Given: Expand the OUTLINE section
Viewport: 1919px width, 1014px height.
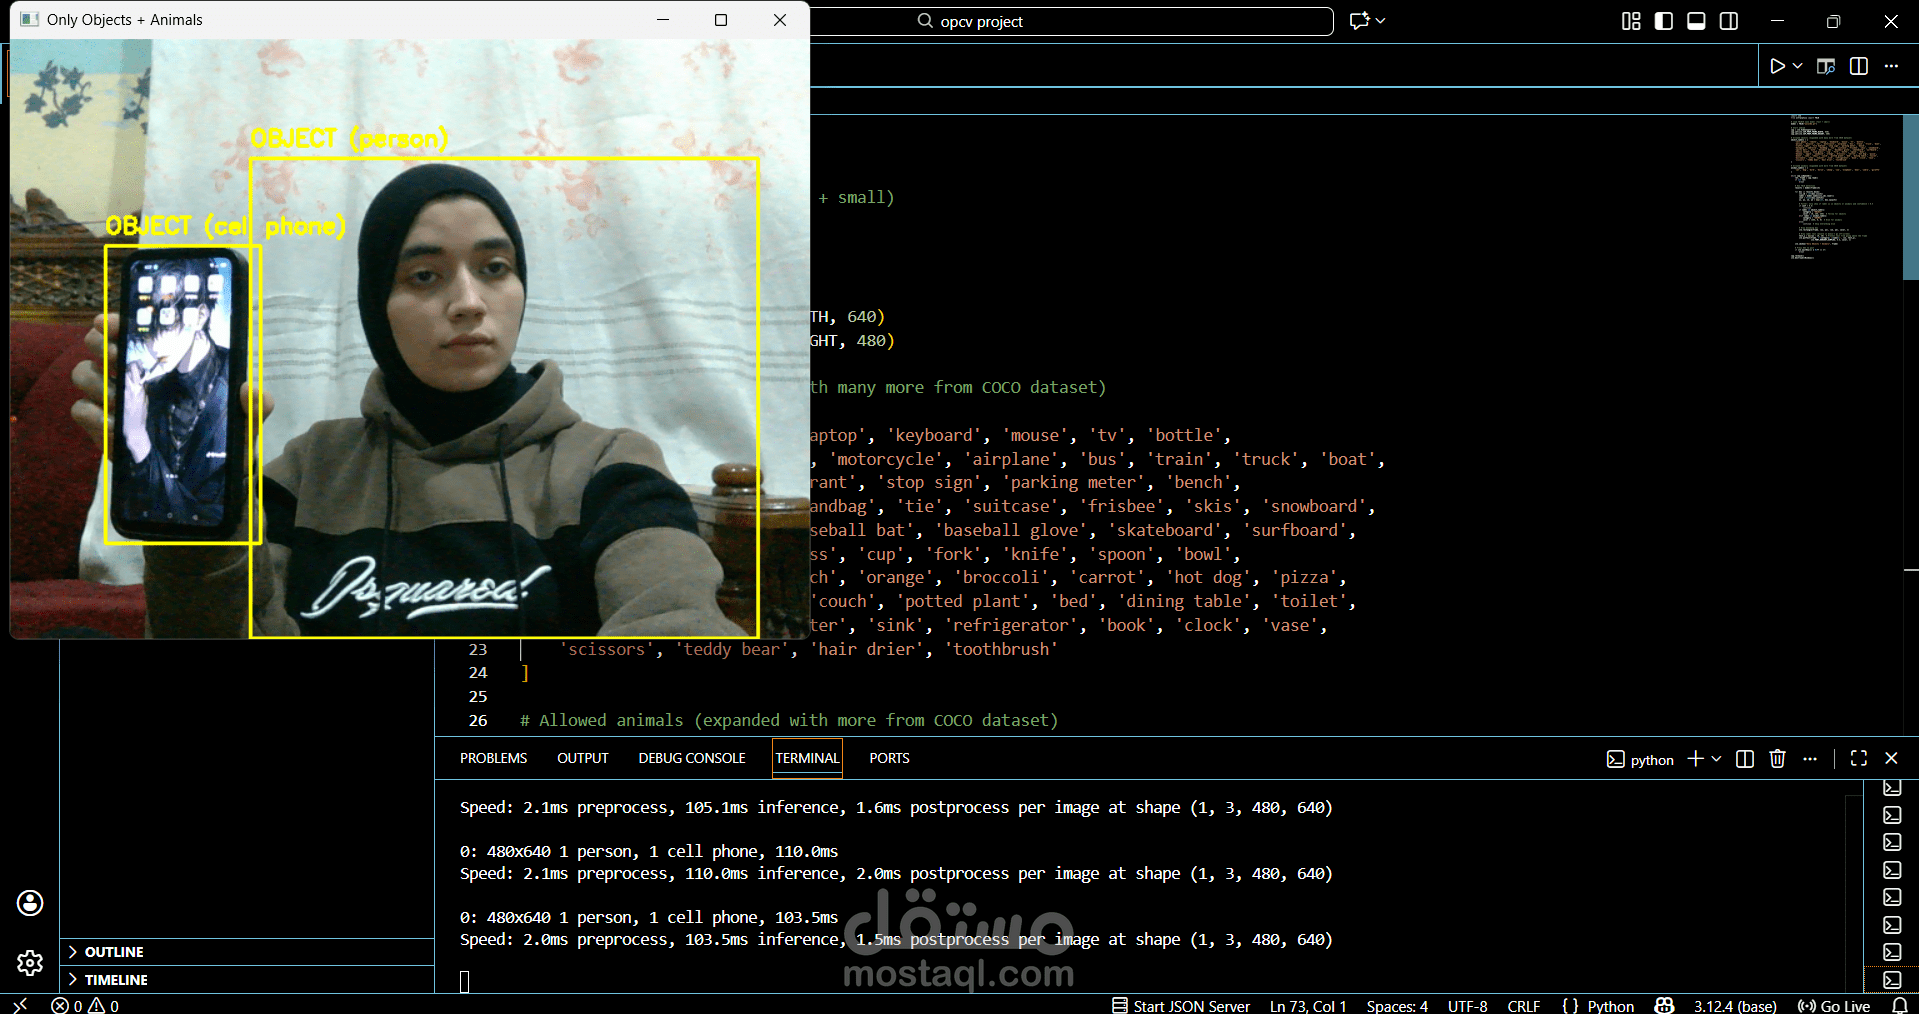Looking at the screenshot, I should 247,952.
